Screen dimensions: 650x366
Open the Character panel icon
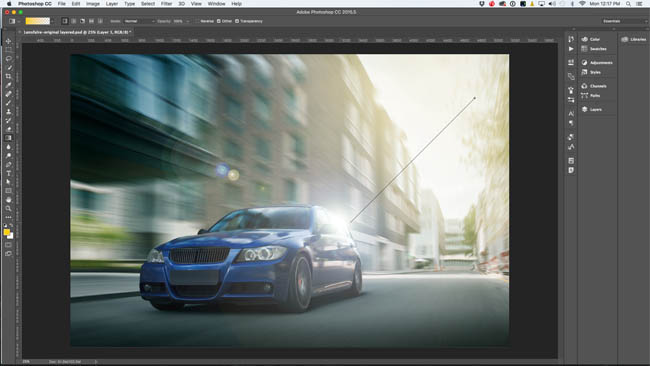[x=571, y=113]
